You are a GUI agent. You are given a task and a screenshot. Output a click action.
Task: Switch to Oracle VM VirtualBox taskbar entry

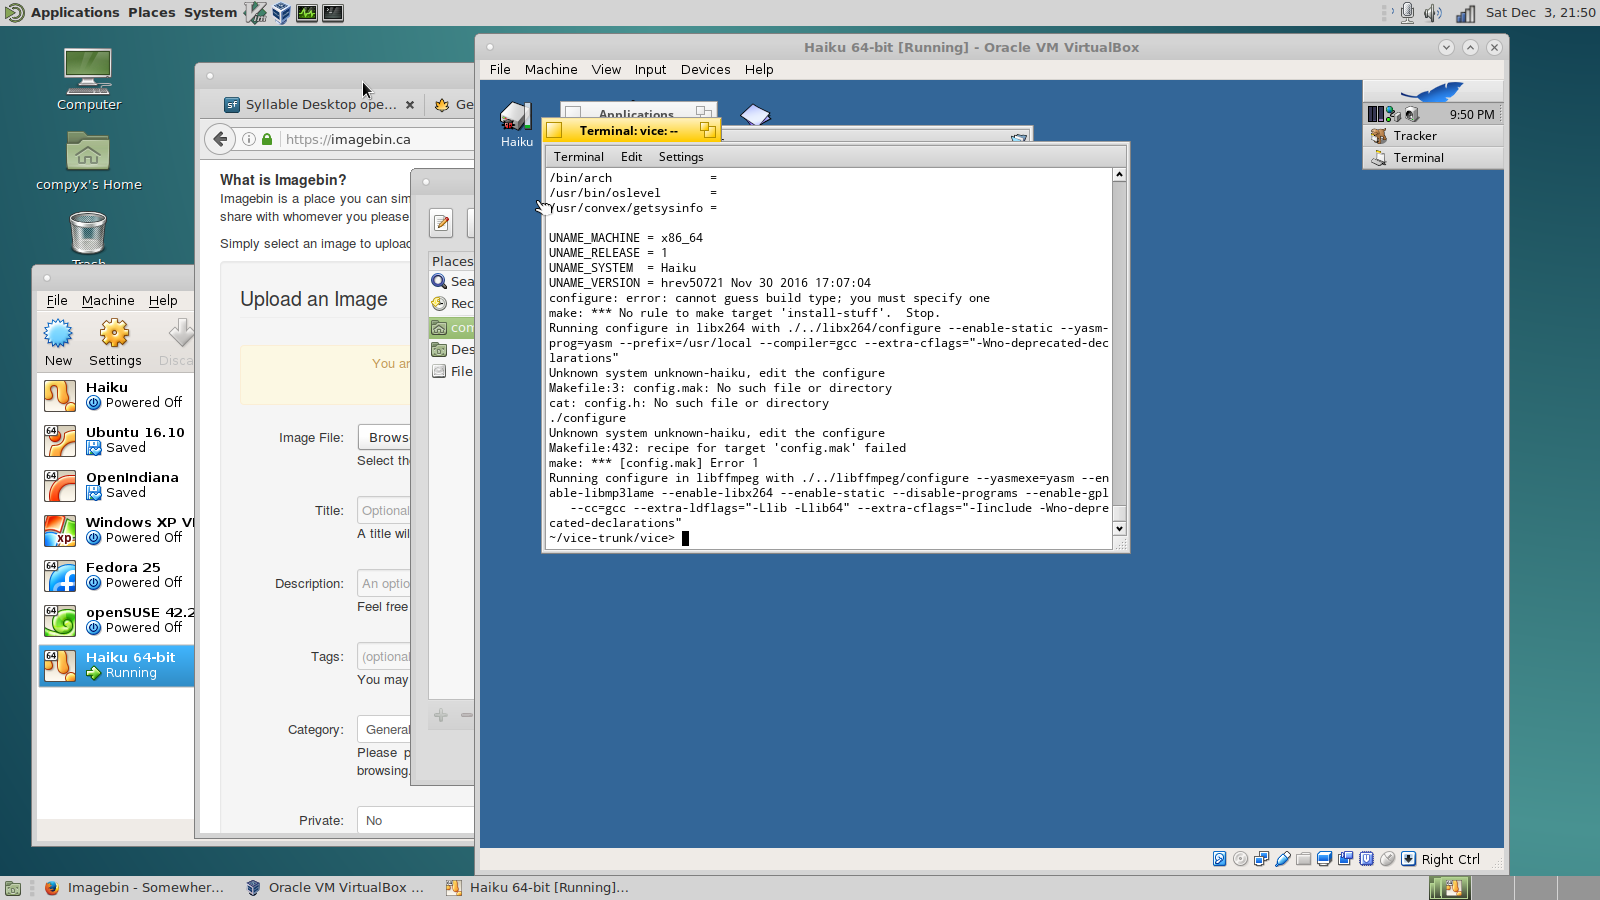click(x=336, y=887)
